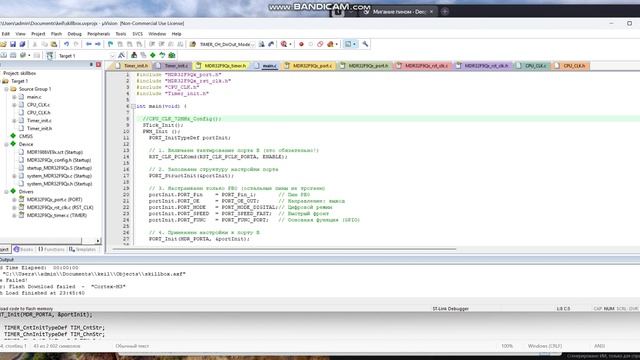Navigate forwards in the editor

pos(98,44)
